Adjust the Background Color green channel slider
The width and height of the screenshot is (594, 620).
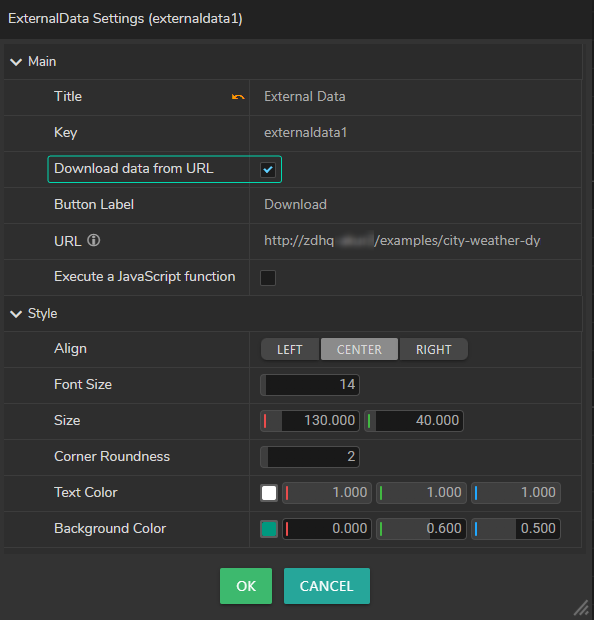(421, 529)
